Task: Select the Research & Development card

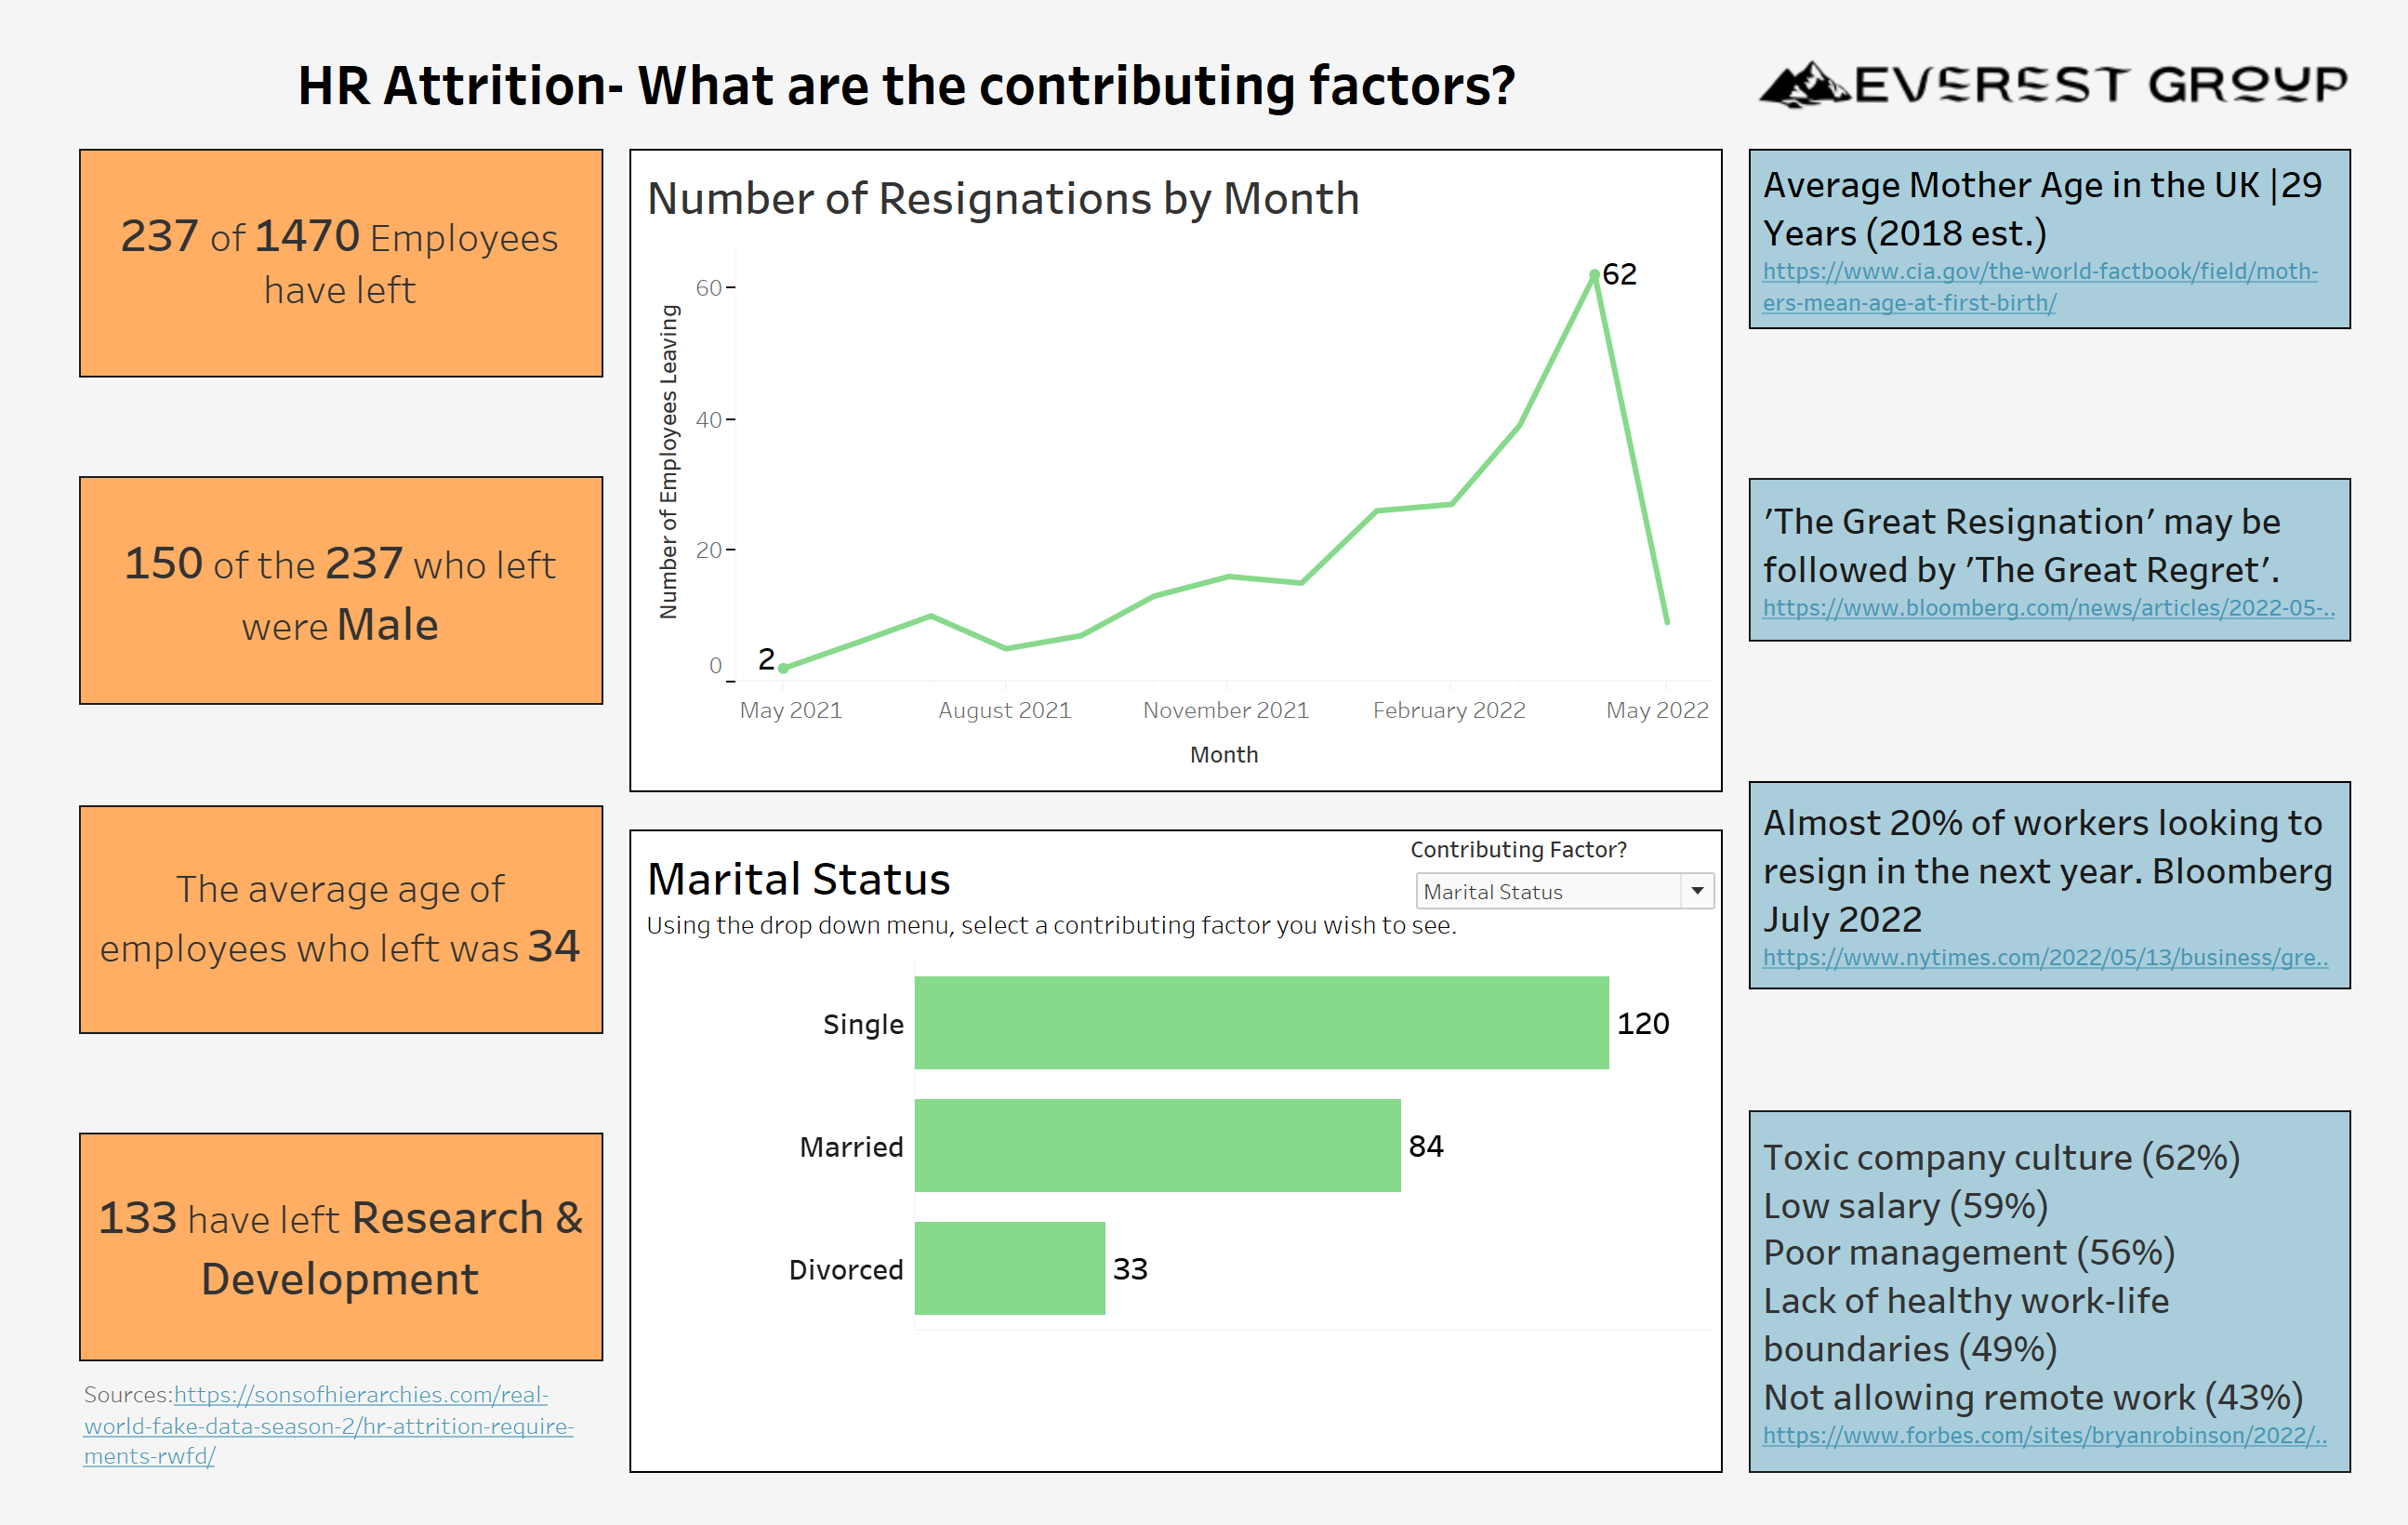Action: [x=341, y=1247]
